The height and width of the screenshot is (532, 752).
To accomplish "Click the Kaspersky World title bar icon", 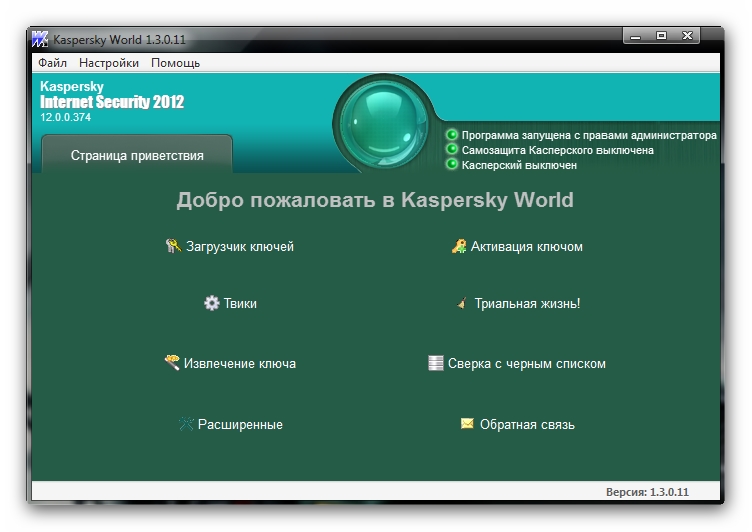I will 40,39.
